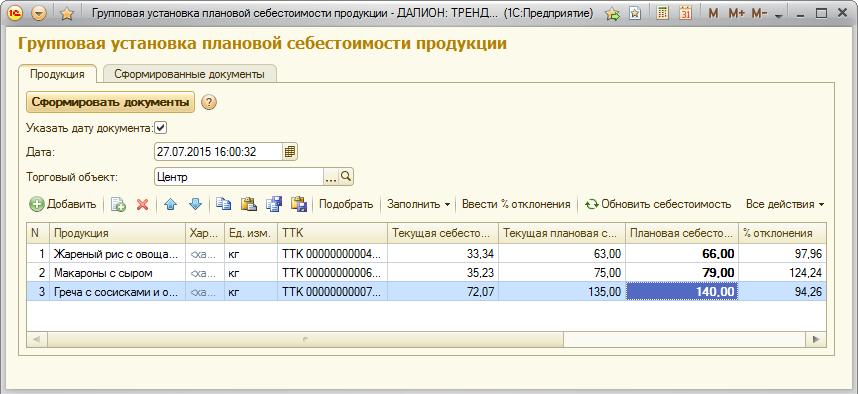Toggle the Указать дату документа checkbox
This screenshot has height=394, width=858.
(x=160, y=128)
